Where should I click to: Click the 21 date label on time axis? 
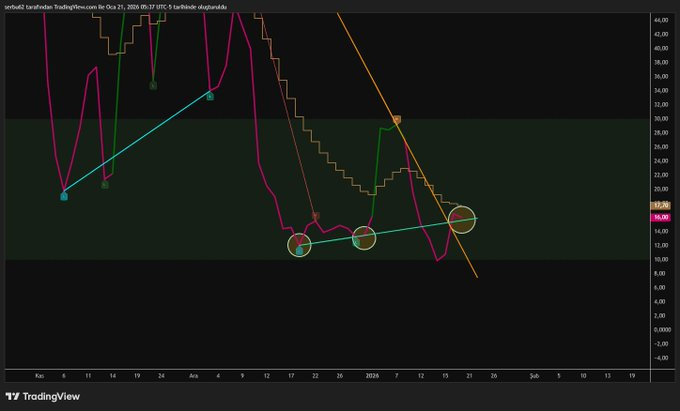click(x=469, y=376)
